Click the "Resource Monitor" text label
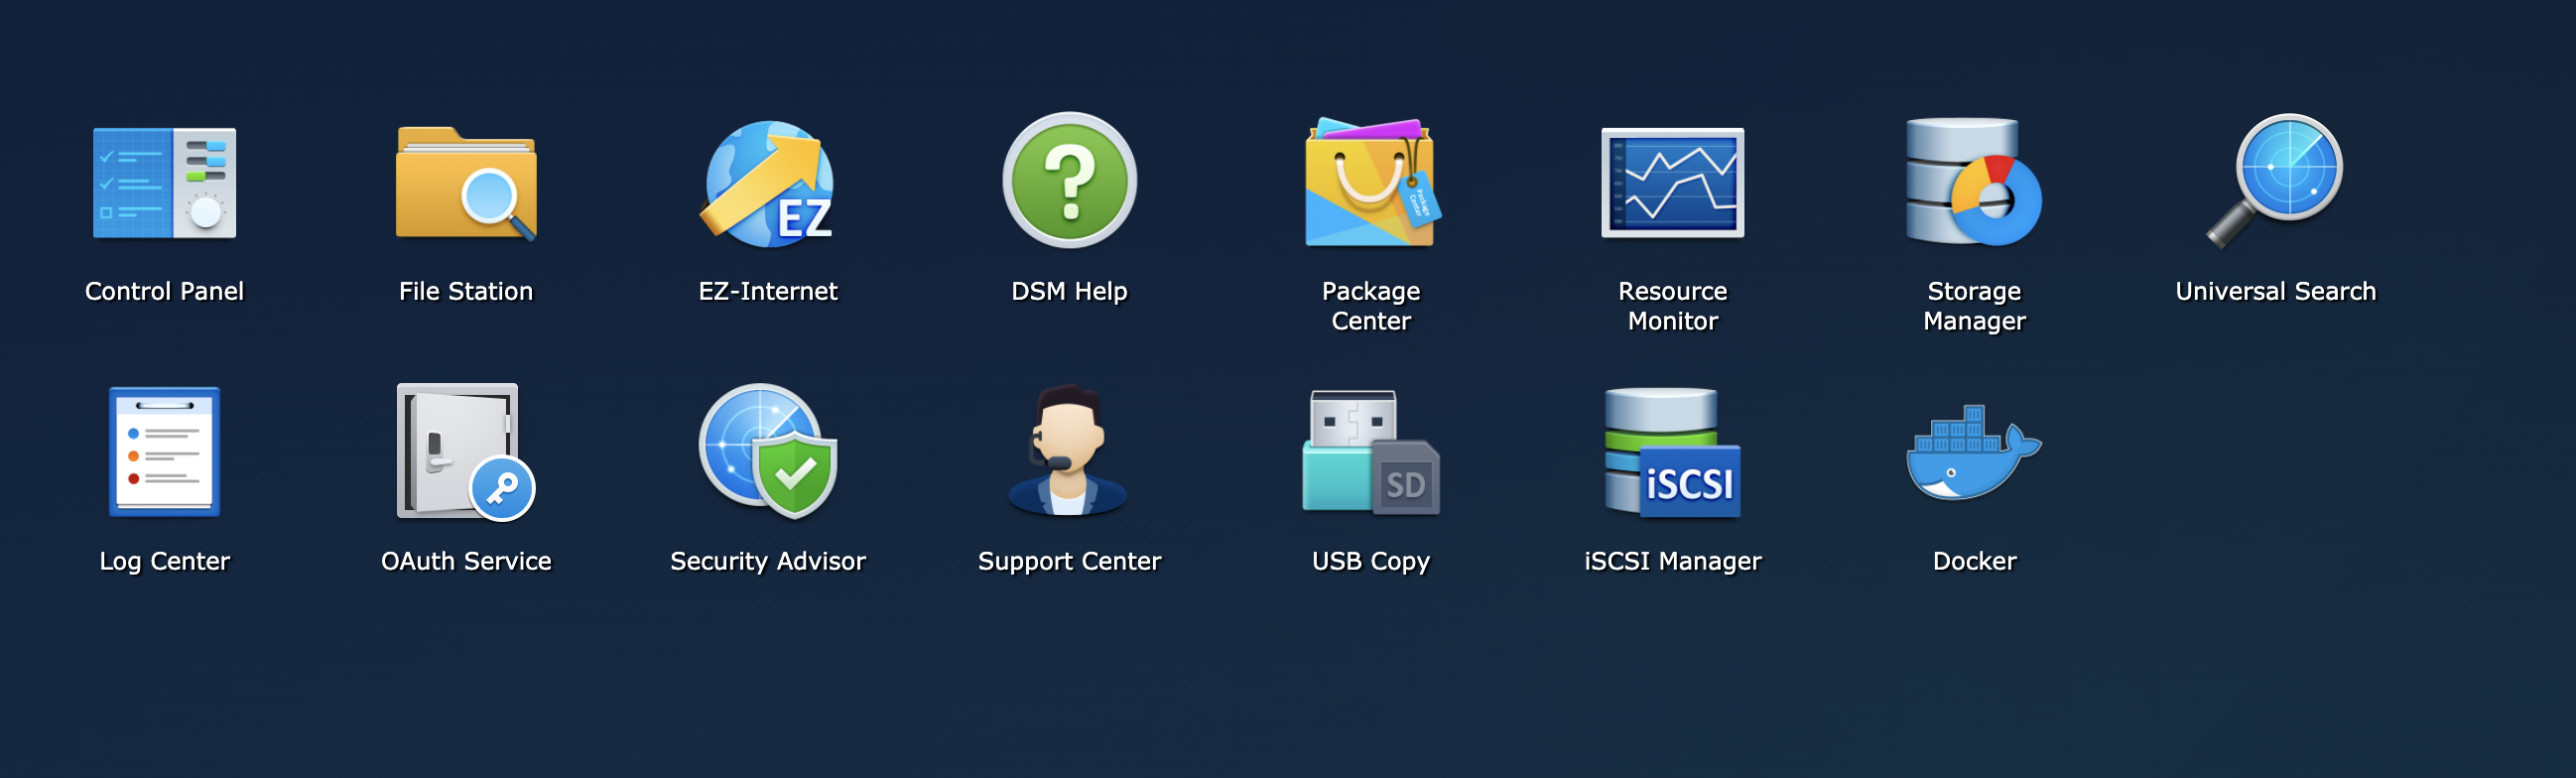The width and height of the screenshot is (2576, 778). (1672, 307)
